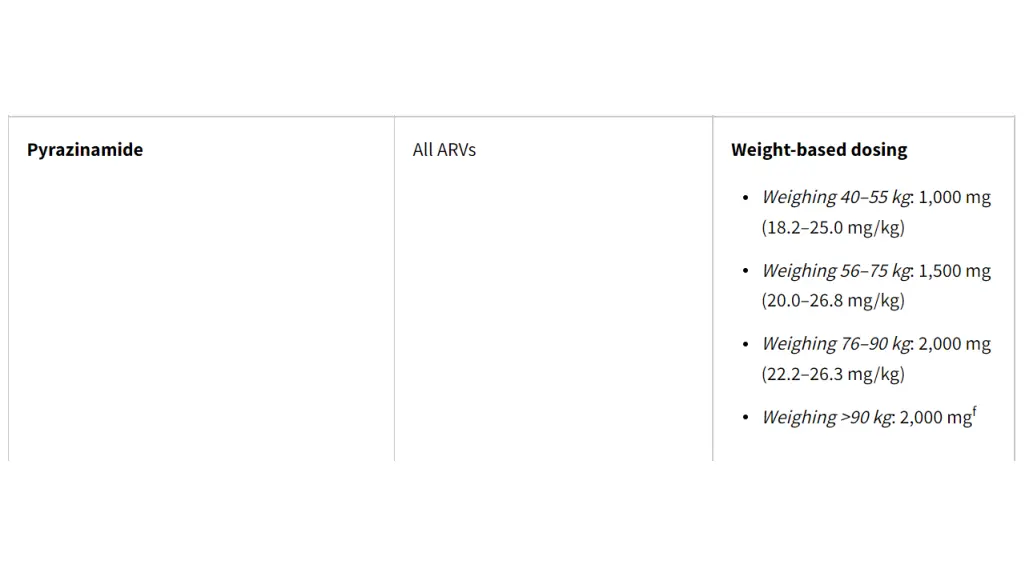The width and height of the screenshot is (1024, 576).
Task: Click the bullet before Weighing 56–75 kg
Action: tap(745, 271)
